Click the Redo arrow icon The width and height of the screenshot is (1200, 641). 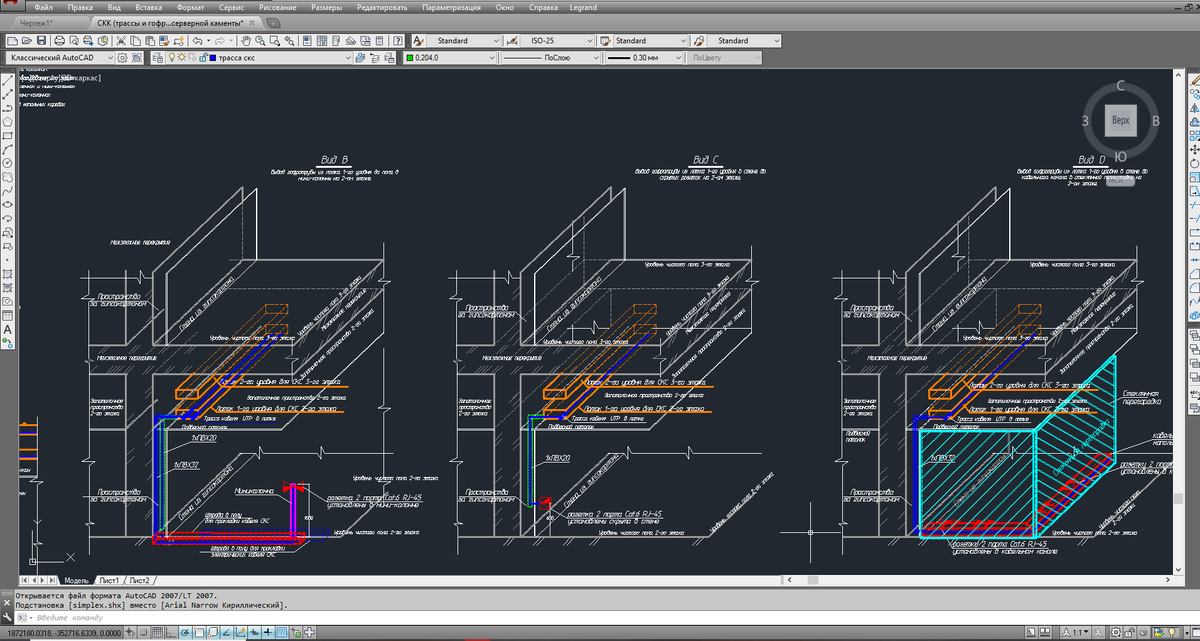tap(219, 41)
